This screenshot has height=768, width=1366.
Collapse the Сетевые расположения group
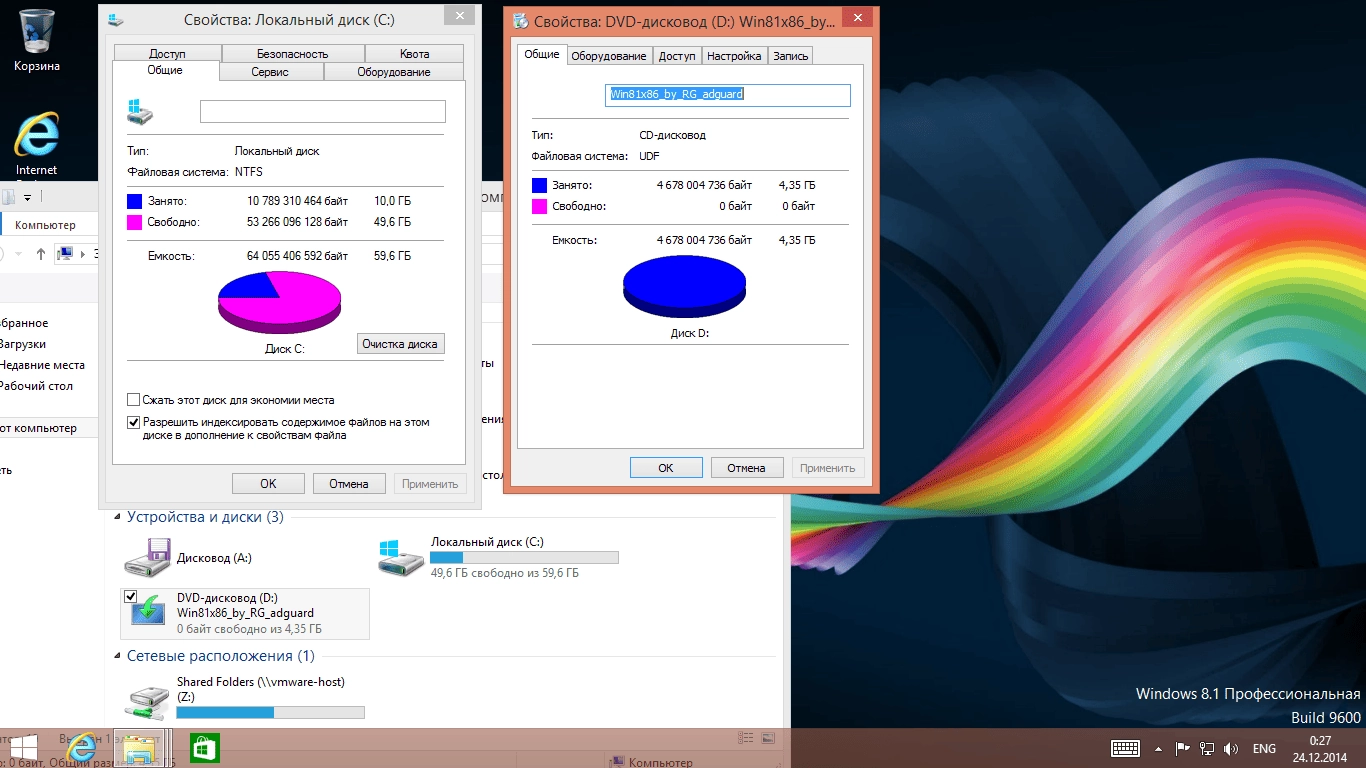tap(117, 656)
